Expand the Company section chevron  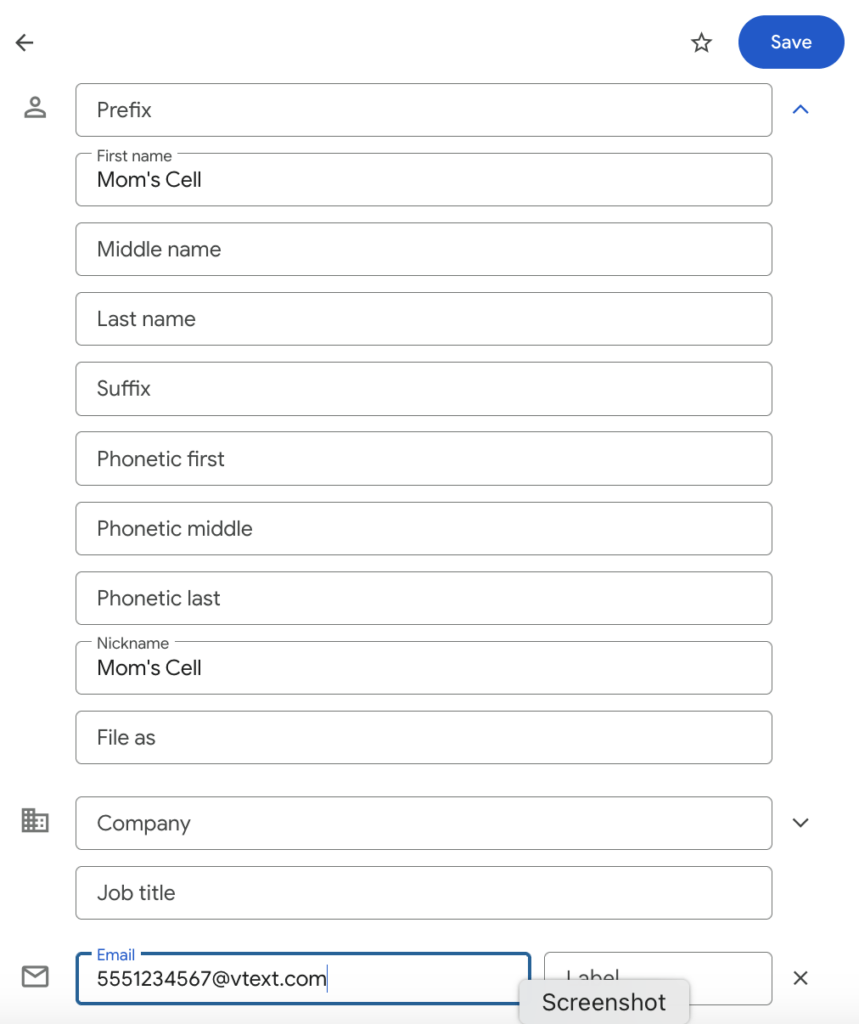(x=800, y=822)
